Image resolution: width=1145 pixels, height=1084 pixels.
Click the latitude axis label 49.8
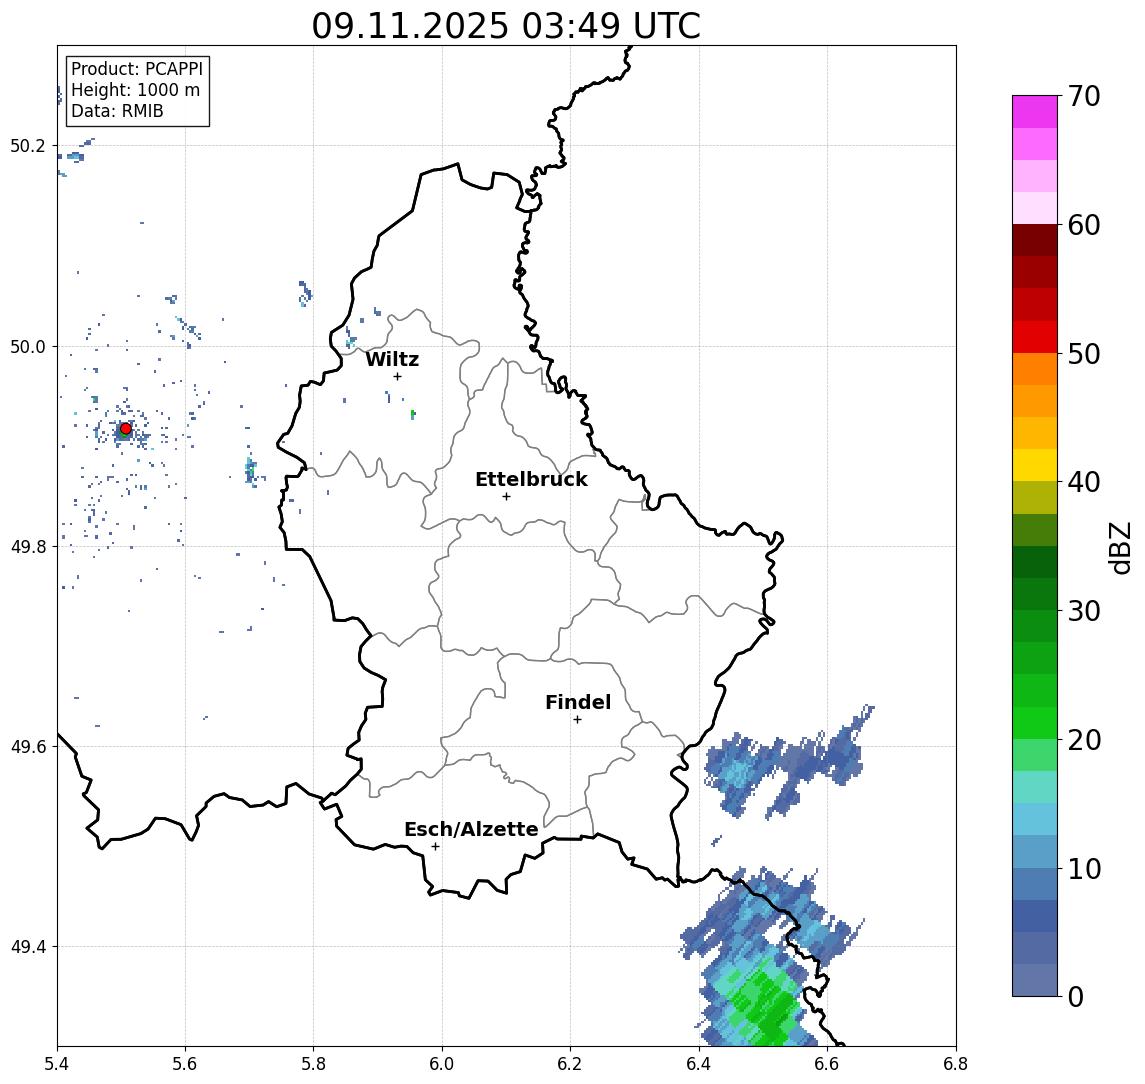click(x=27, y=546)
